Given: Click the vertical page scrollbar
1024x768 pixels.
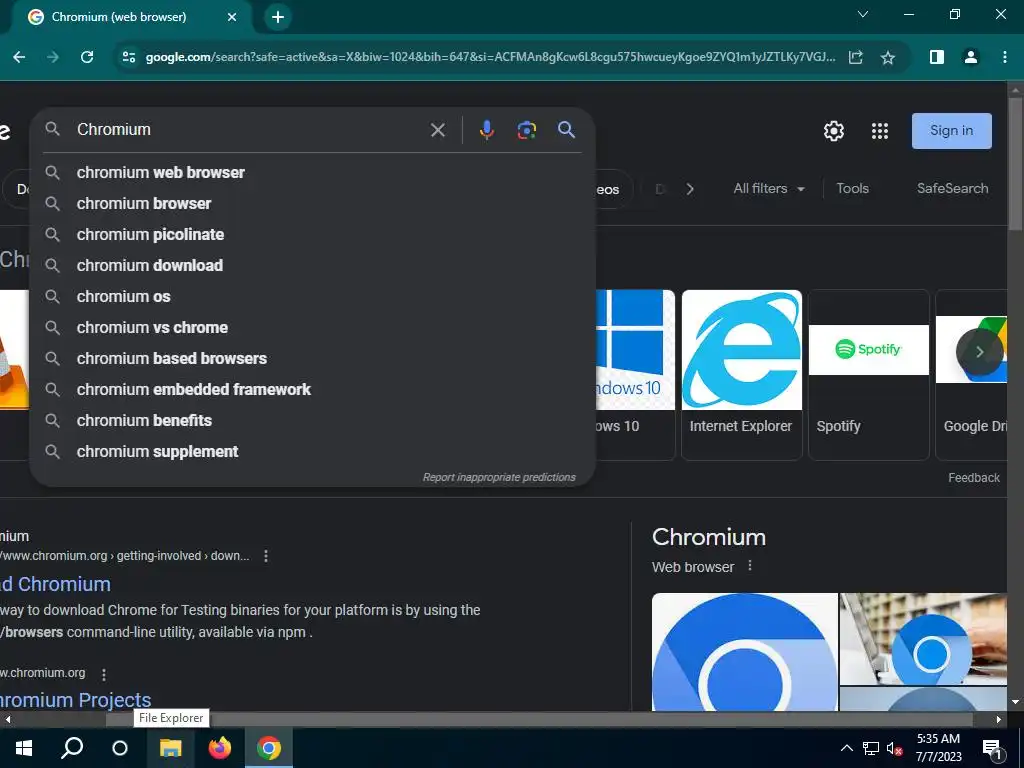Looking at the screenshot, I should 1015,163.
